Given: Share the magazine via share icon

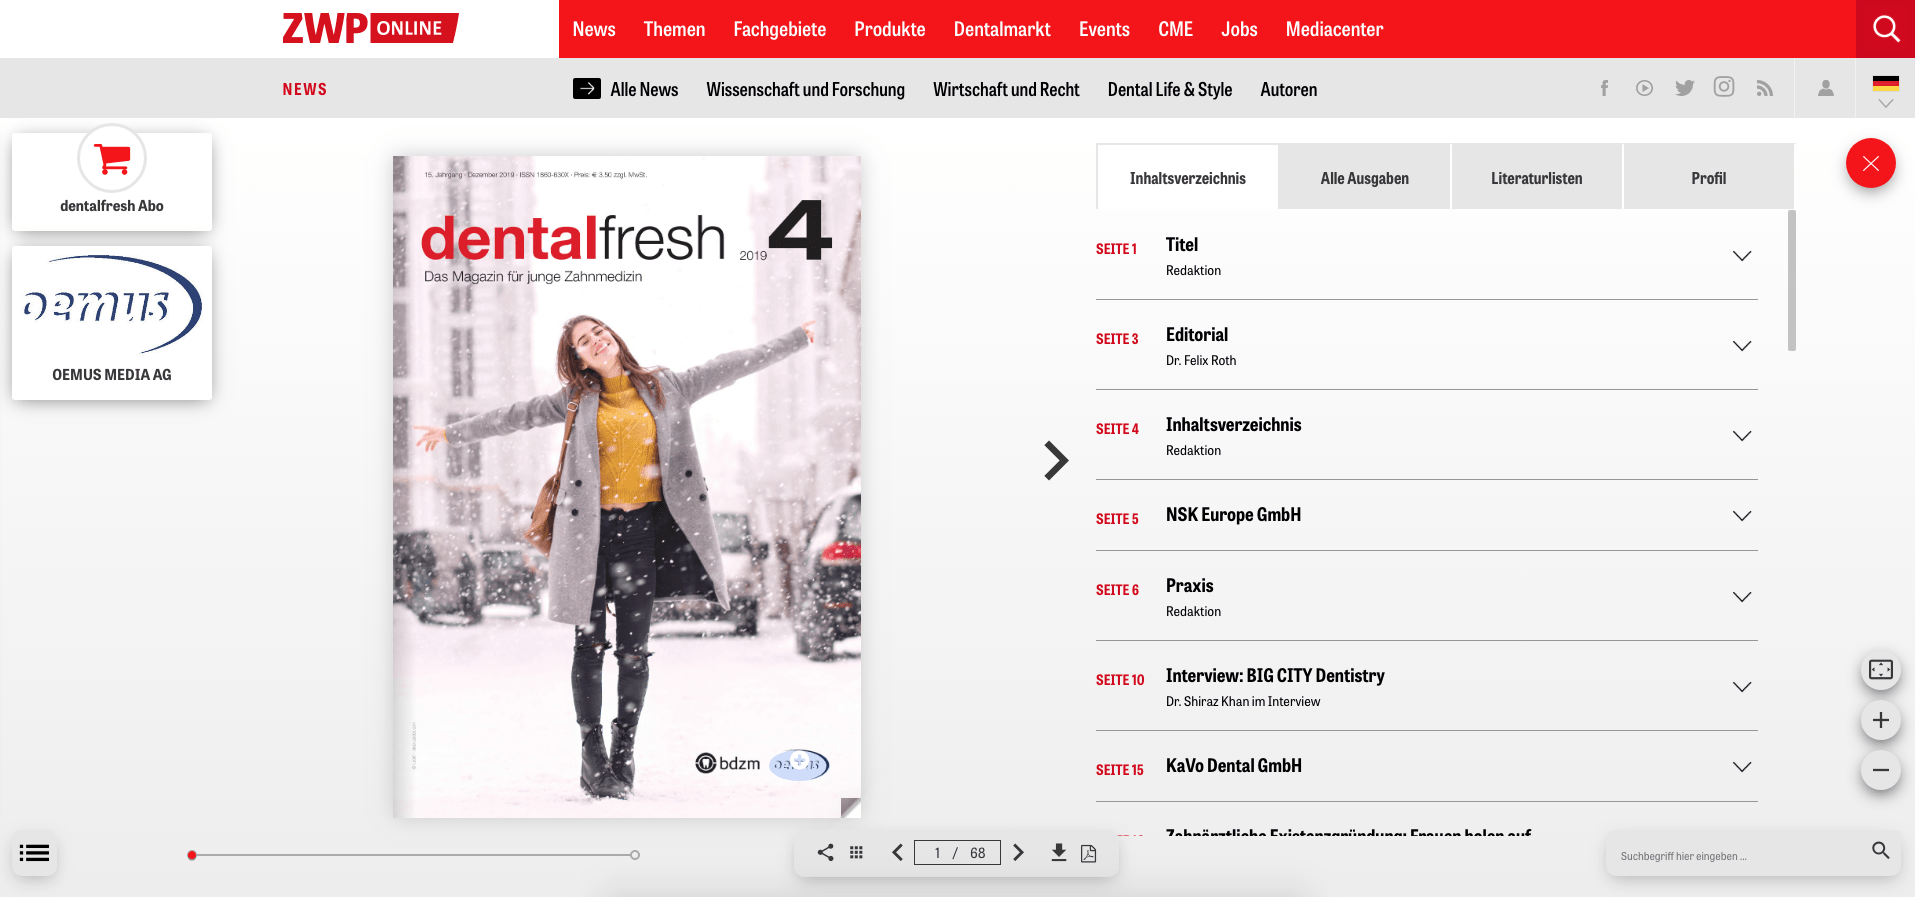Looking at the screenshot, I should [x=825, y=852].
